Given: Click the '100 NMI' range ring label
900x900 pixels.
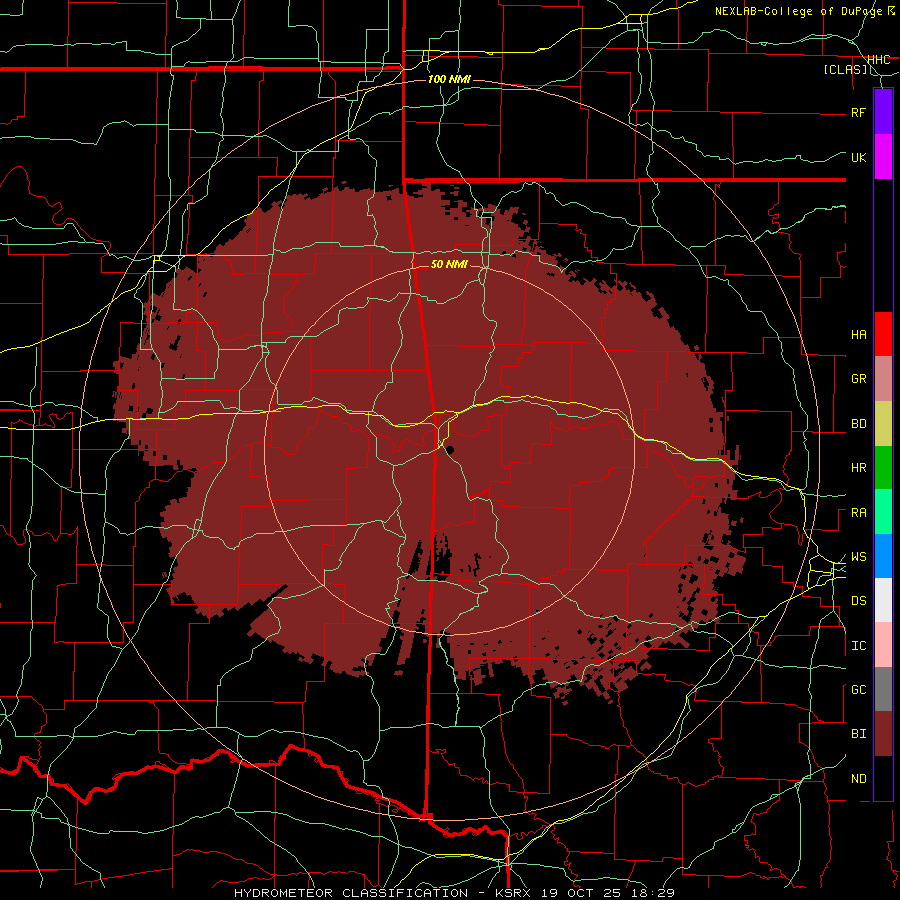Looking at the screenshot, I should click(449, 79).
